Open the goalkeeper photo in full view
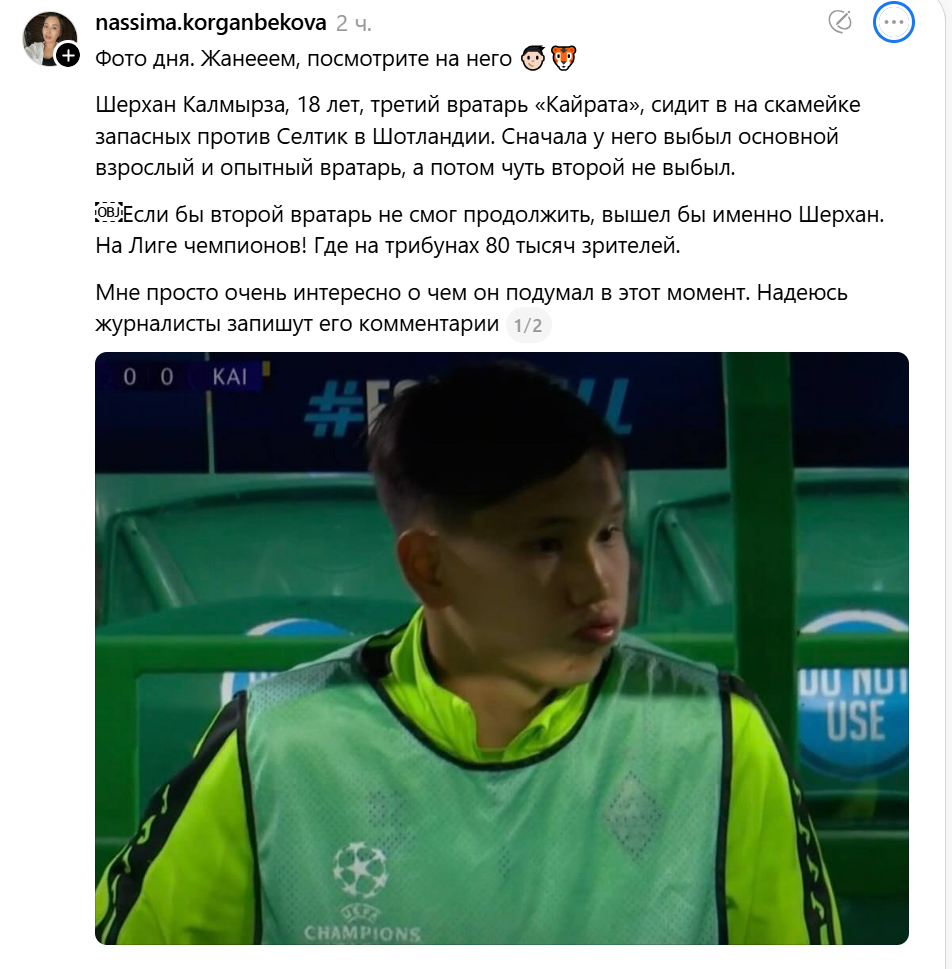 pos(501,648)
